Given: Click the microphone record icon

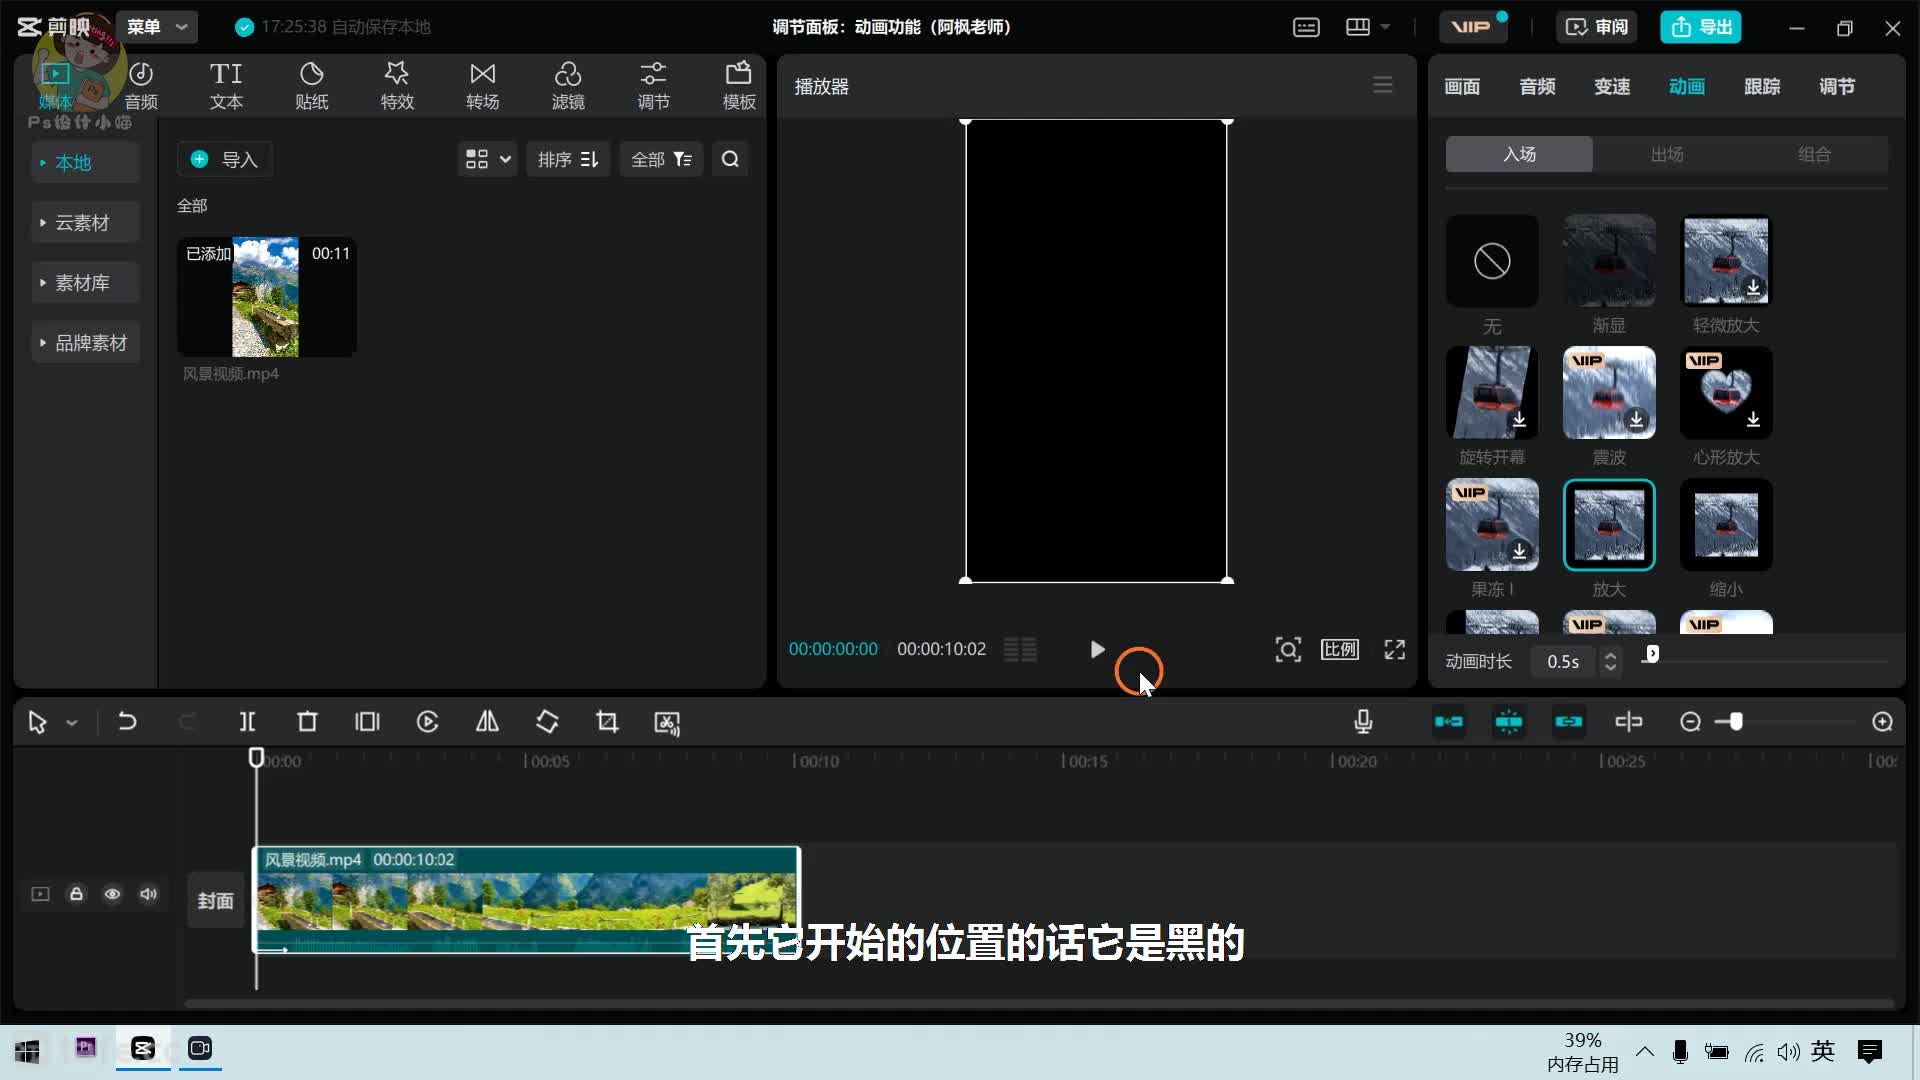Looking at the screenshot, I should point(1365,721).
